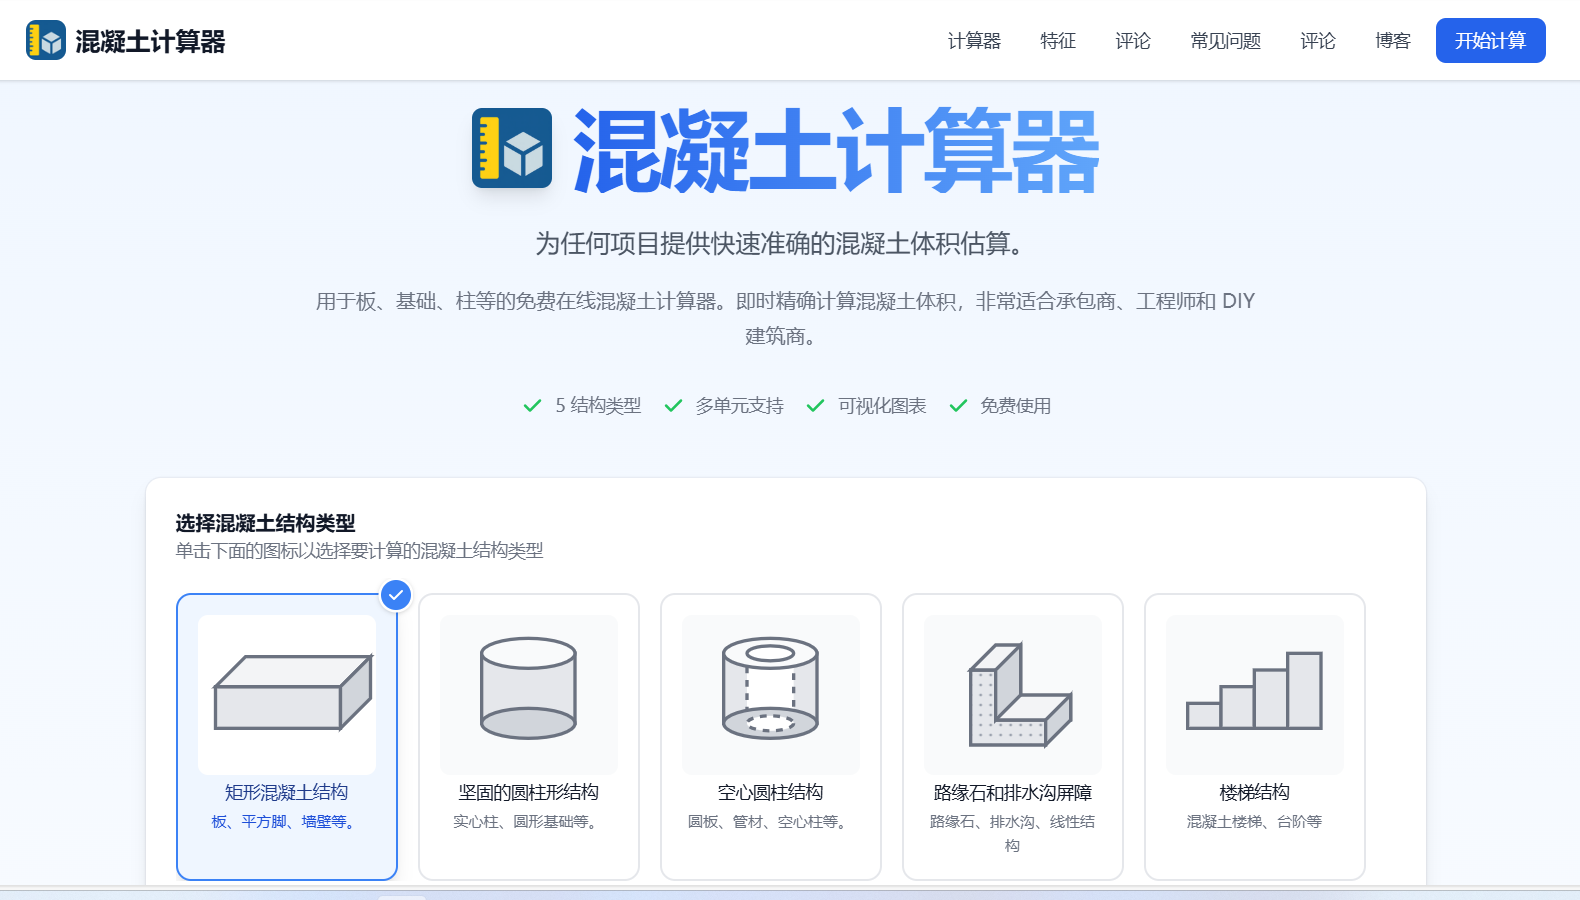1580x900 pixels.
Task: Click the 免费使用 feature label
Action: pyautogui.click(x=1016, y=405)
